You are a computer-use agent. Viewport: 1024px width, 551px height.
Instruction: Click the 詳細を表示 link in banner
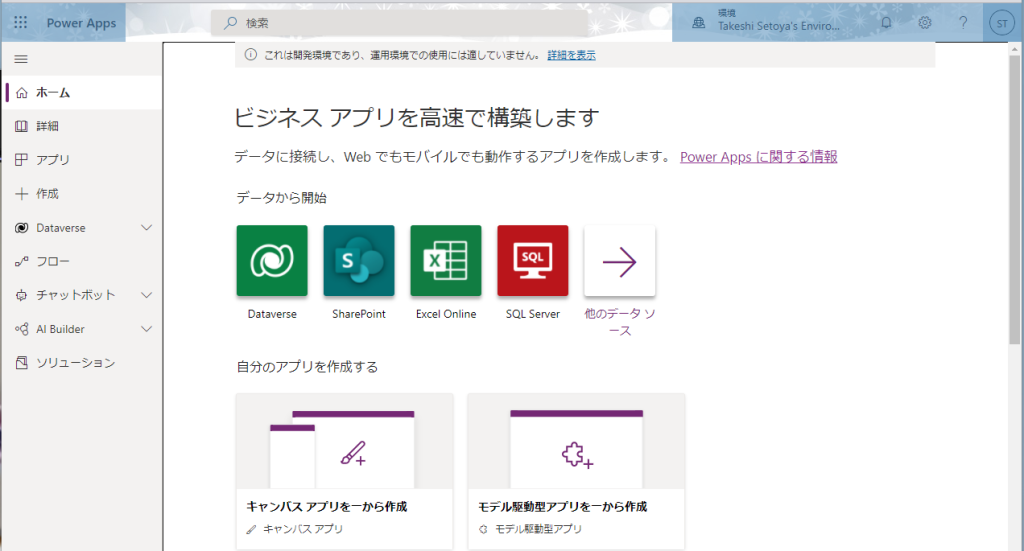[x=571, y=55]
